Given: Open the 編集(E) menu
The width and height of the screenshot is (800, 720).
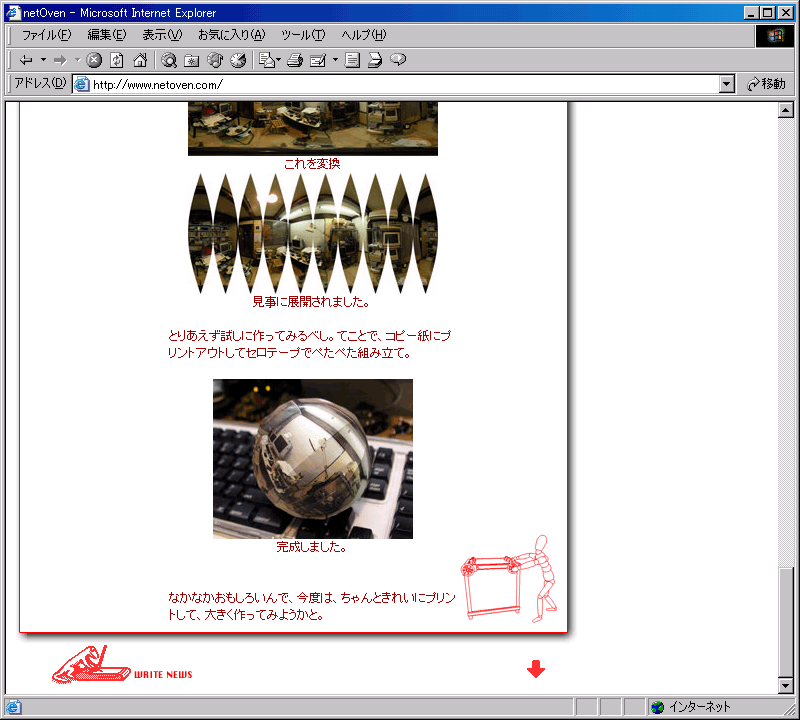Looking at the screenshot, I should click(107, 35).
